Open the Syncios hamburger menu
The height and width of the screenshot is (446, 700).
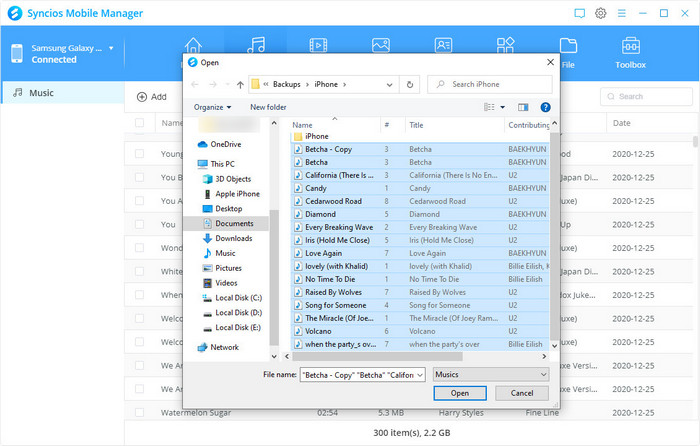(621, 13)
